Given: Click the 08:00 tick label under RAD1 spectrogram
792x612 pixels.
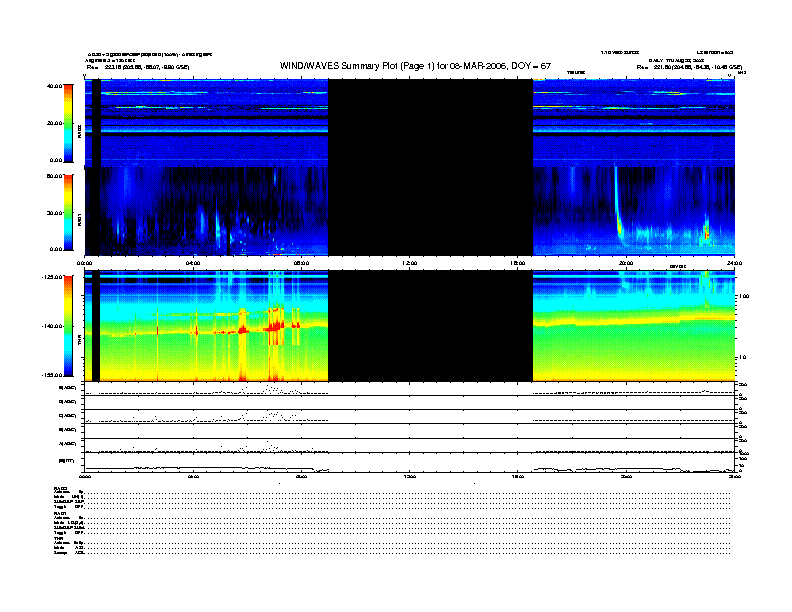Looking at the screenshot, I should coord(302,263).
